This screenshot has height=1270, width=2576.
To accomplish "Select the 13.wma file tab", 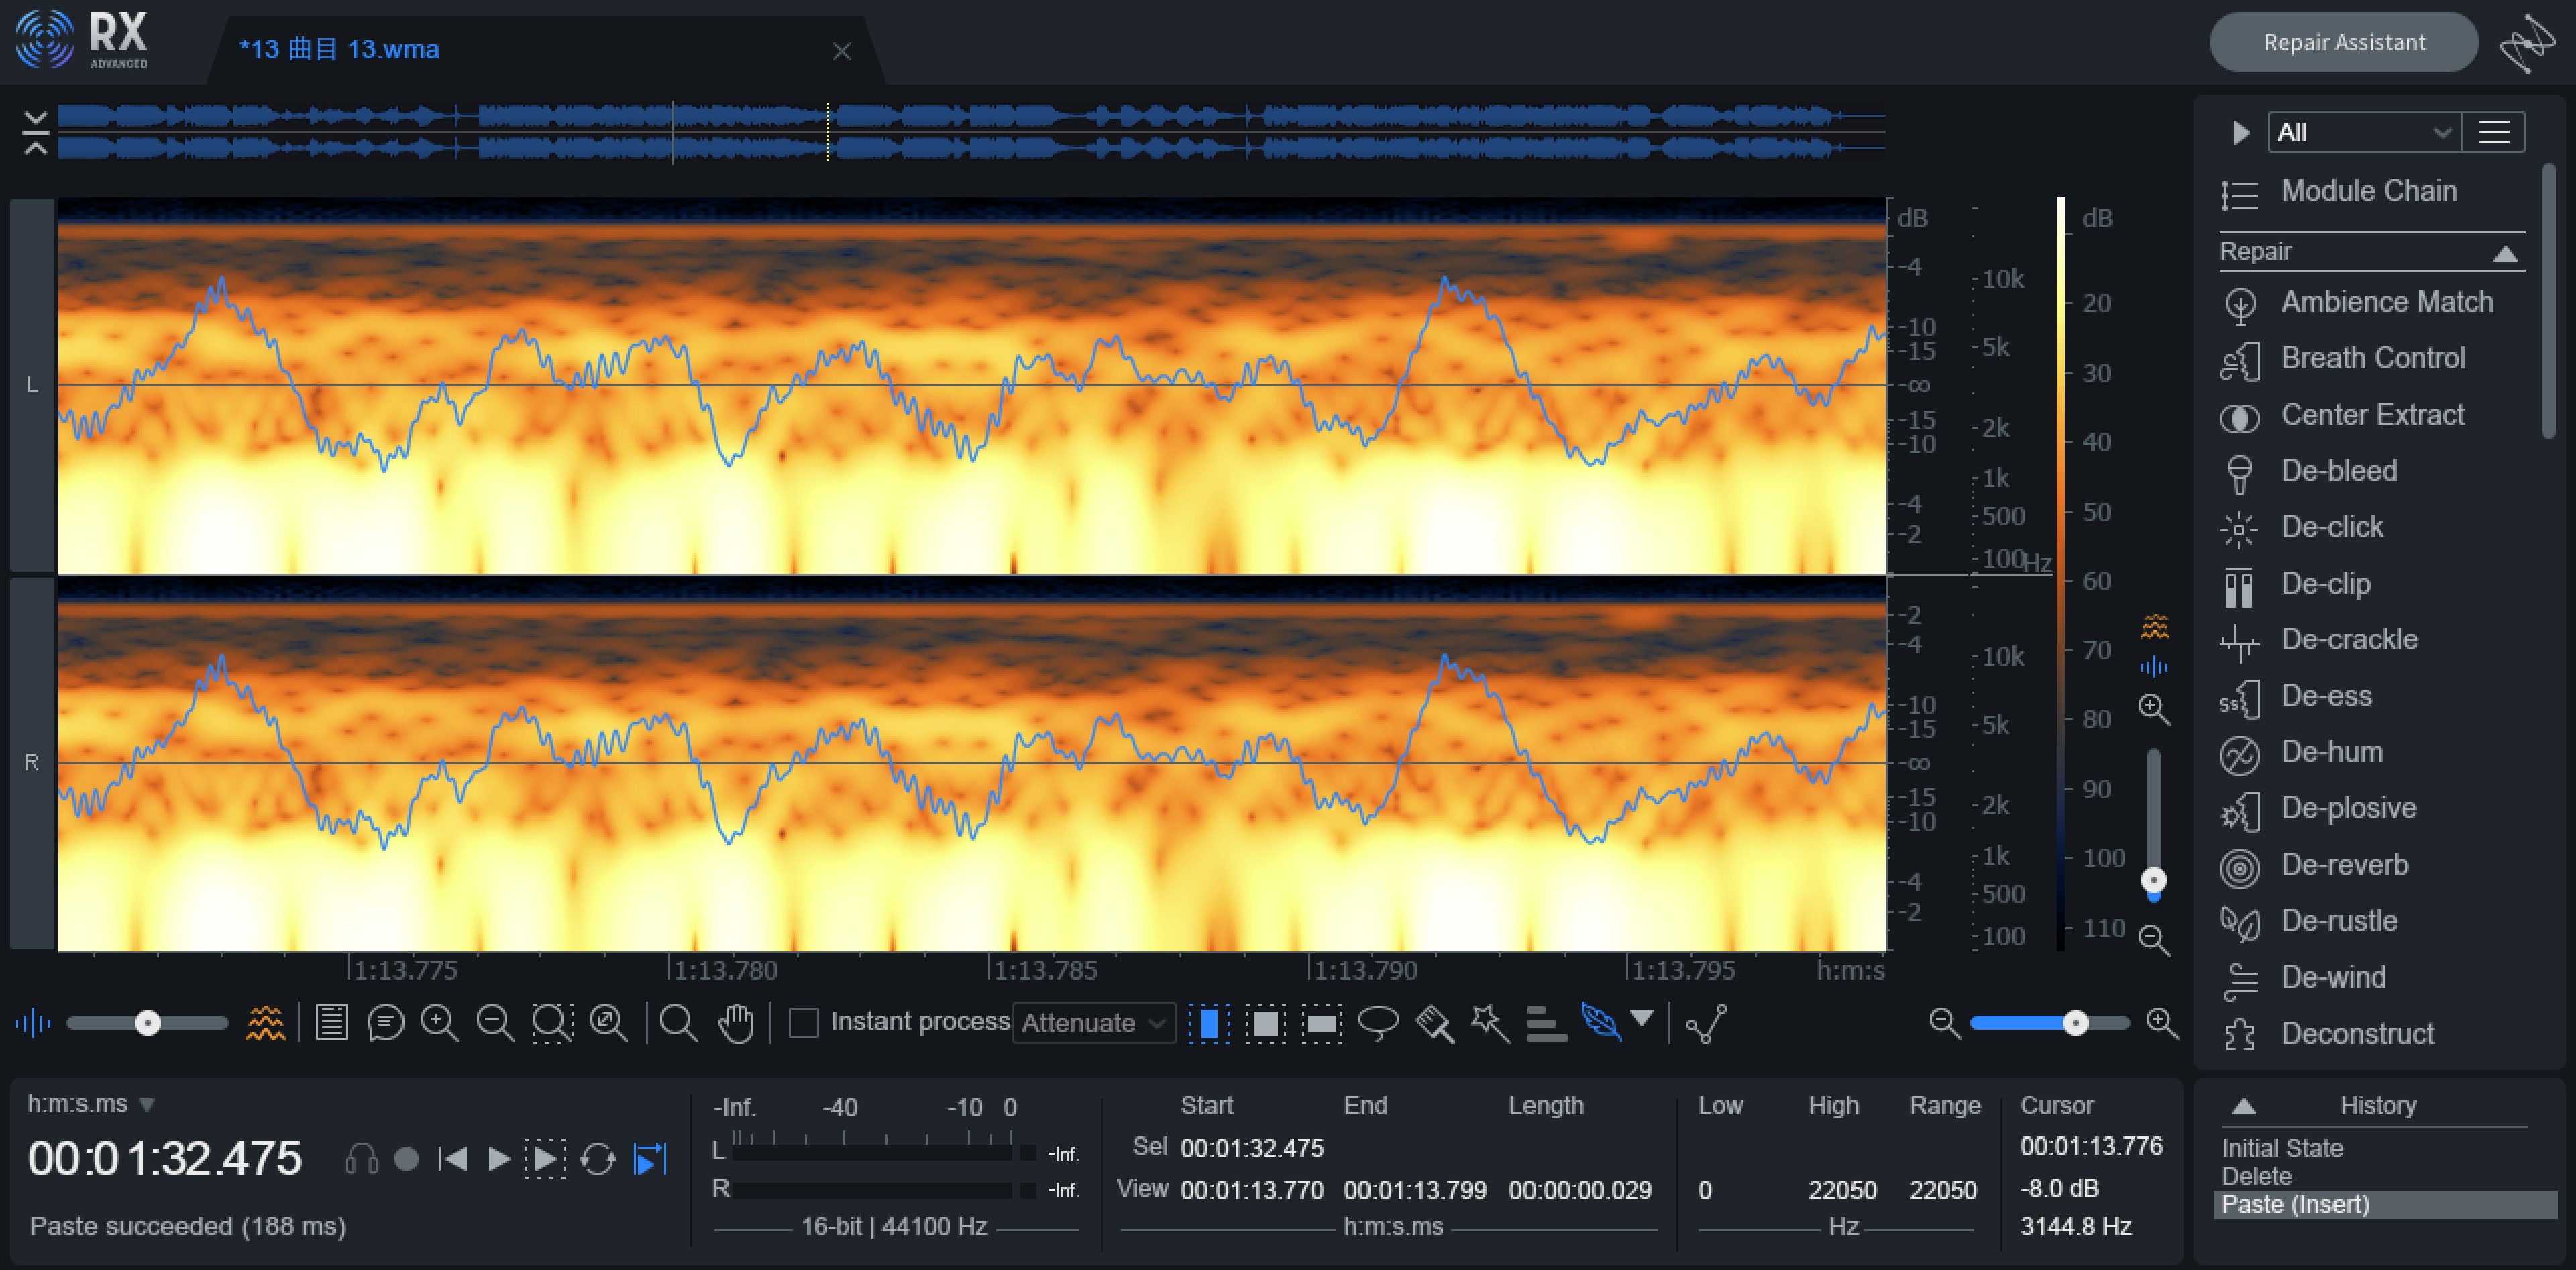I will (339, 49).
